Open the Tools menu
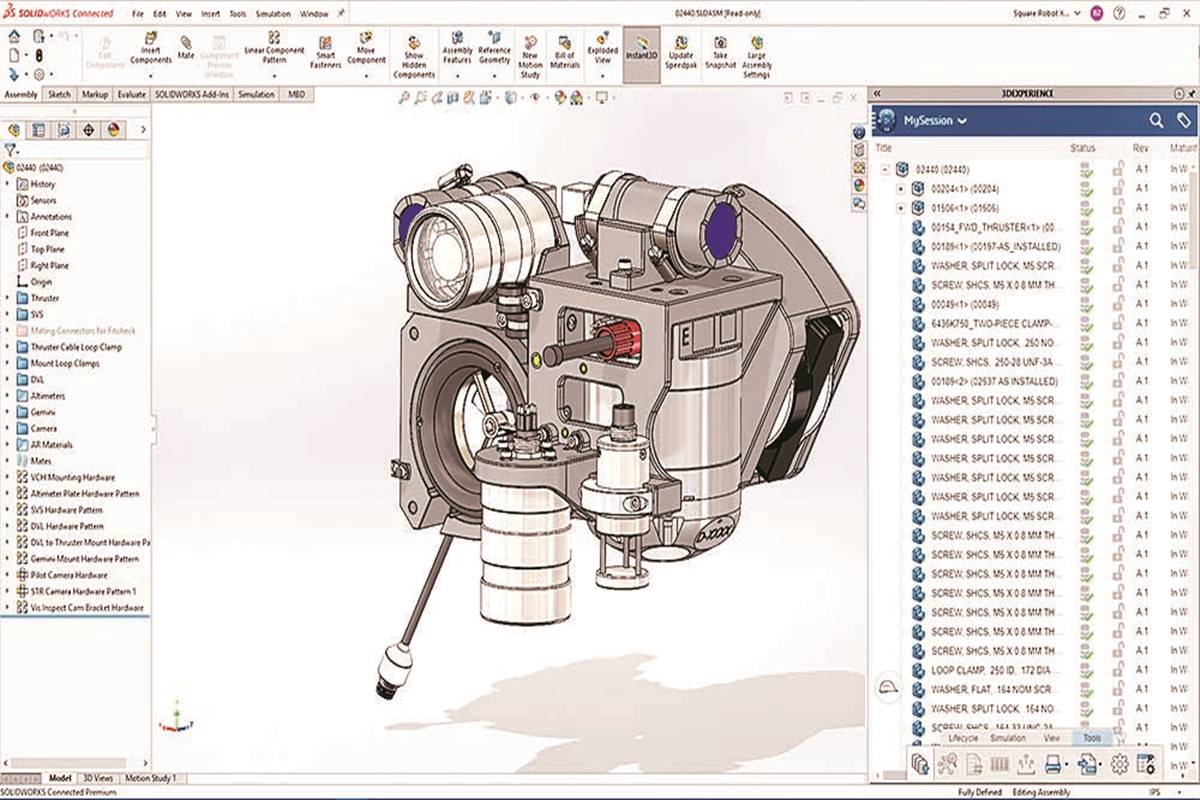Image resolution: width=1200 pixels, height=800 pixels. [x=237, y=14]
